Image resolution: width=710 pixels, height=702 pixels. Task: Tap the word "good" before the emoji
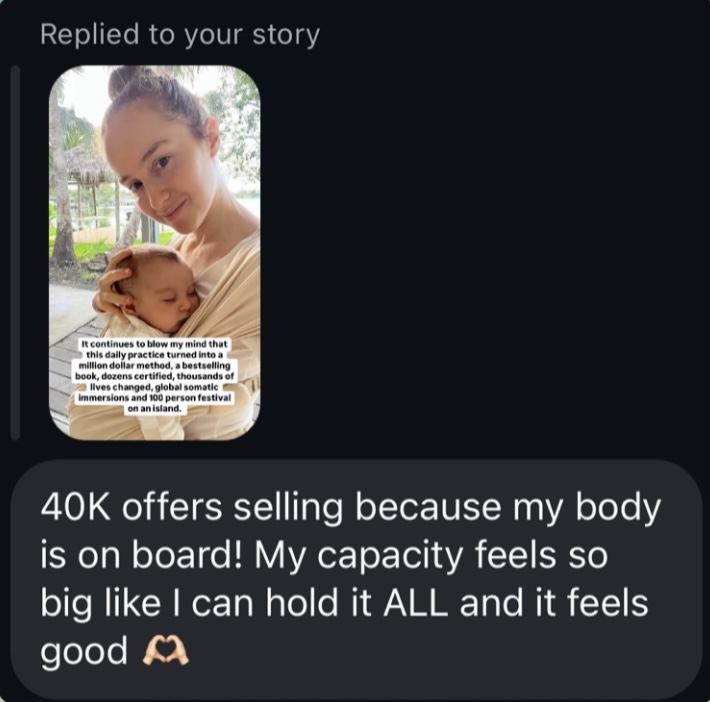pos(84,653)
